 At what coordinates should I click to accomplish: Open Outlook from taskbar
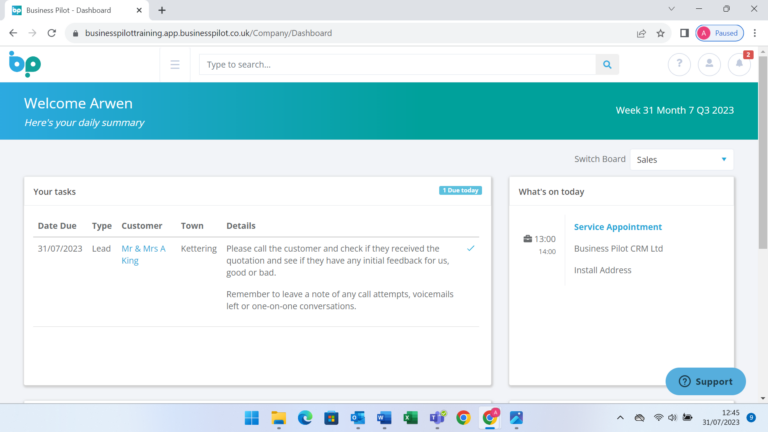coord(358,418)
